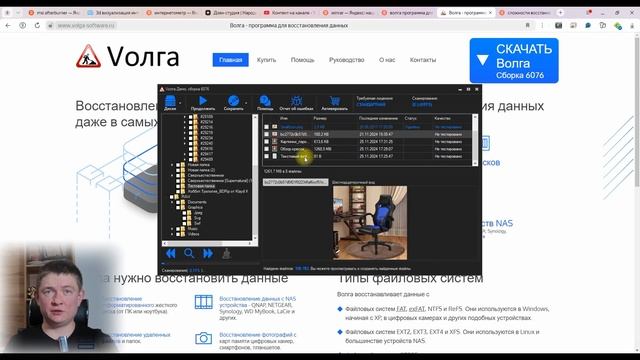Click the bookmark icon in address bar
Viewport: 640px width, 360px height.
click(527, 25)
